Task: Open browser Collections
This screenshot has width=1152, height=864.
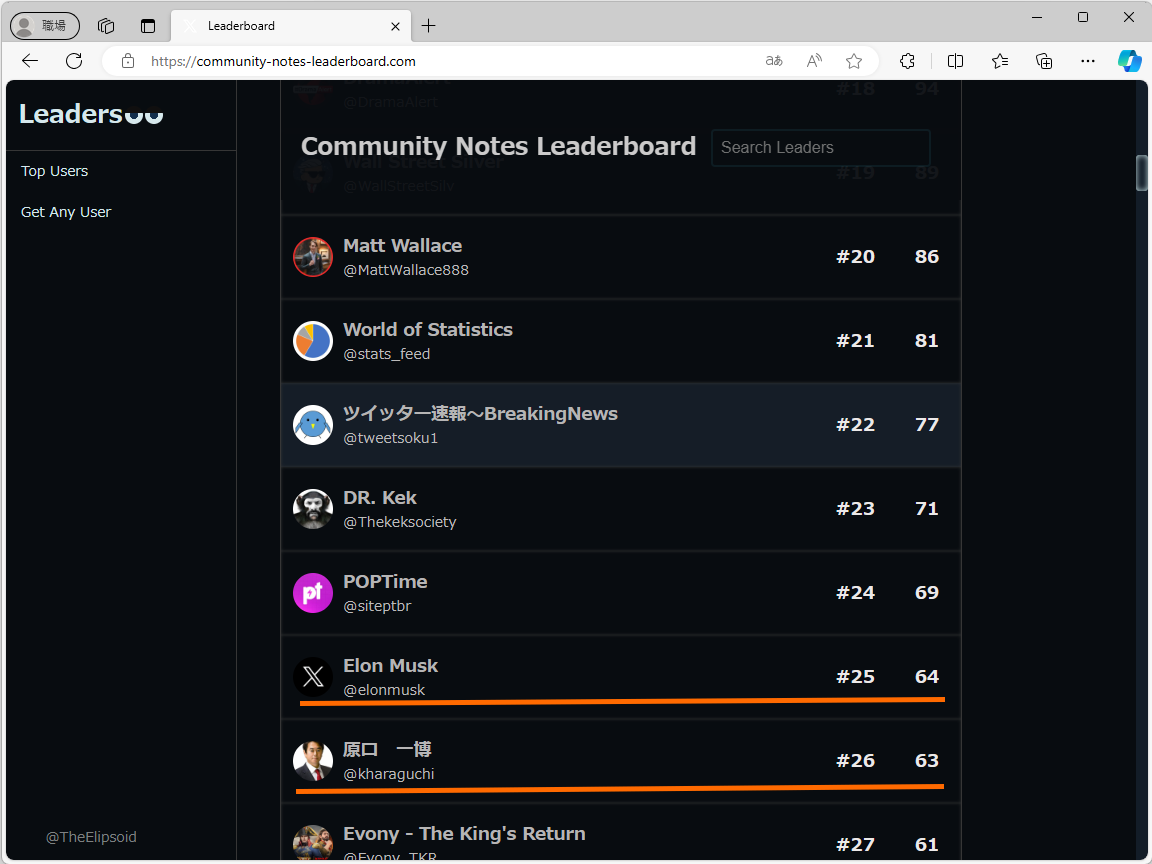Action: (1044, 61)
